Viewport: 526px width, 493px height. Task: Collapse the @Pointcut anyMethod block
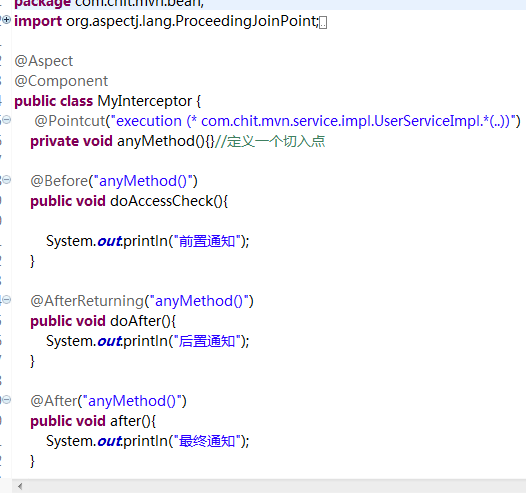tap(7, 120)
